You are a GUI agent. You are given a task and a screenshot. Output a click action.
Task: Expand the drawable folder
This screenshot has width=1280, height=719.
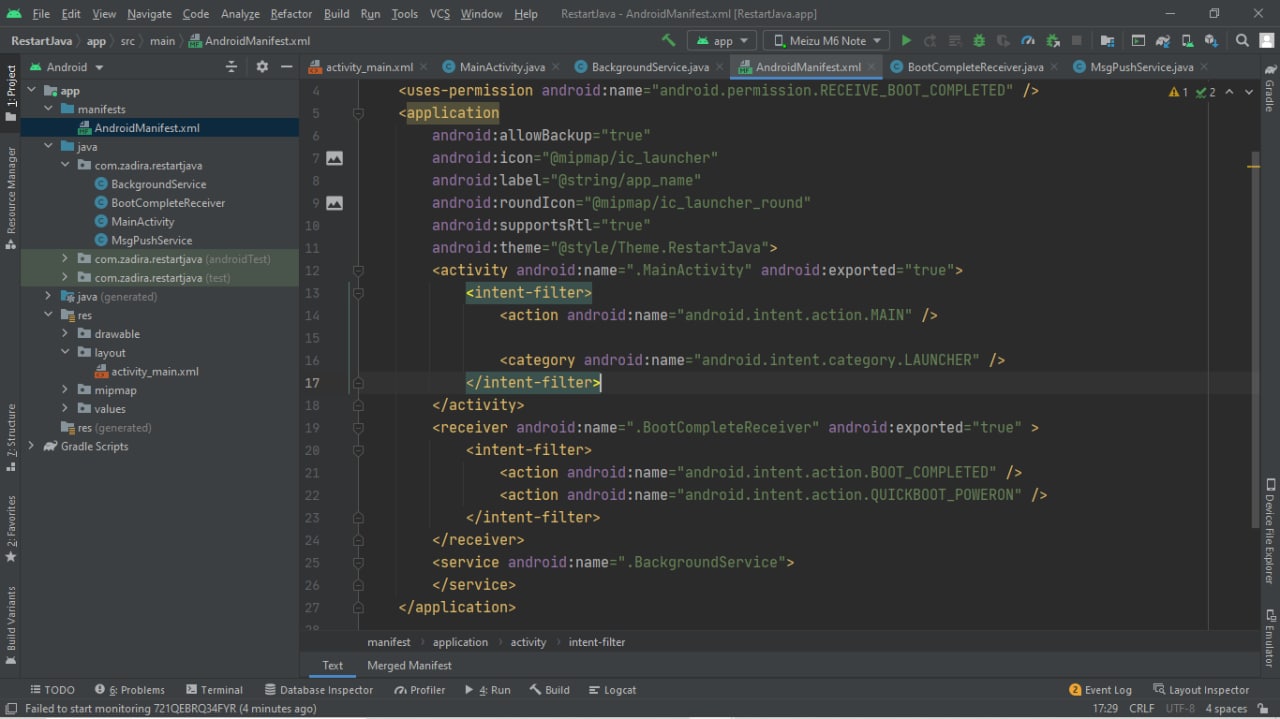tap(65, 334)
